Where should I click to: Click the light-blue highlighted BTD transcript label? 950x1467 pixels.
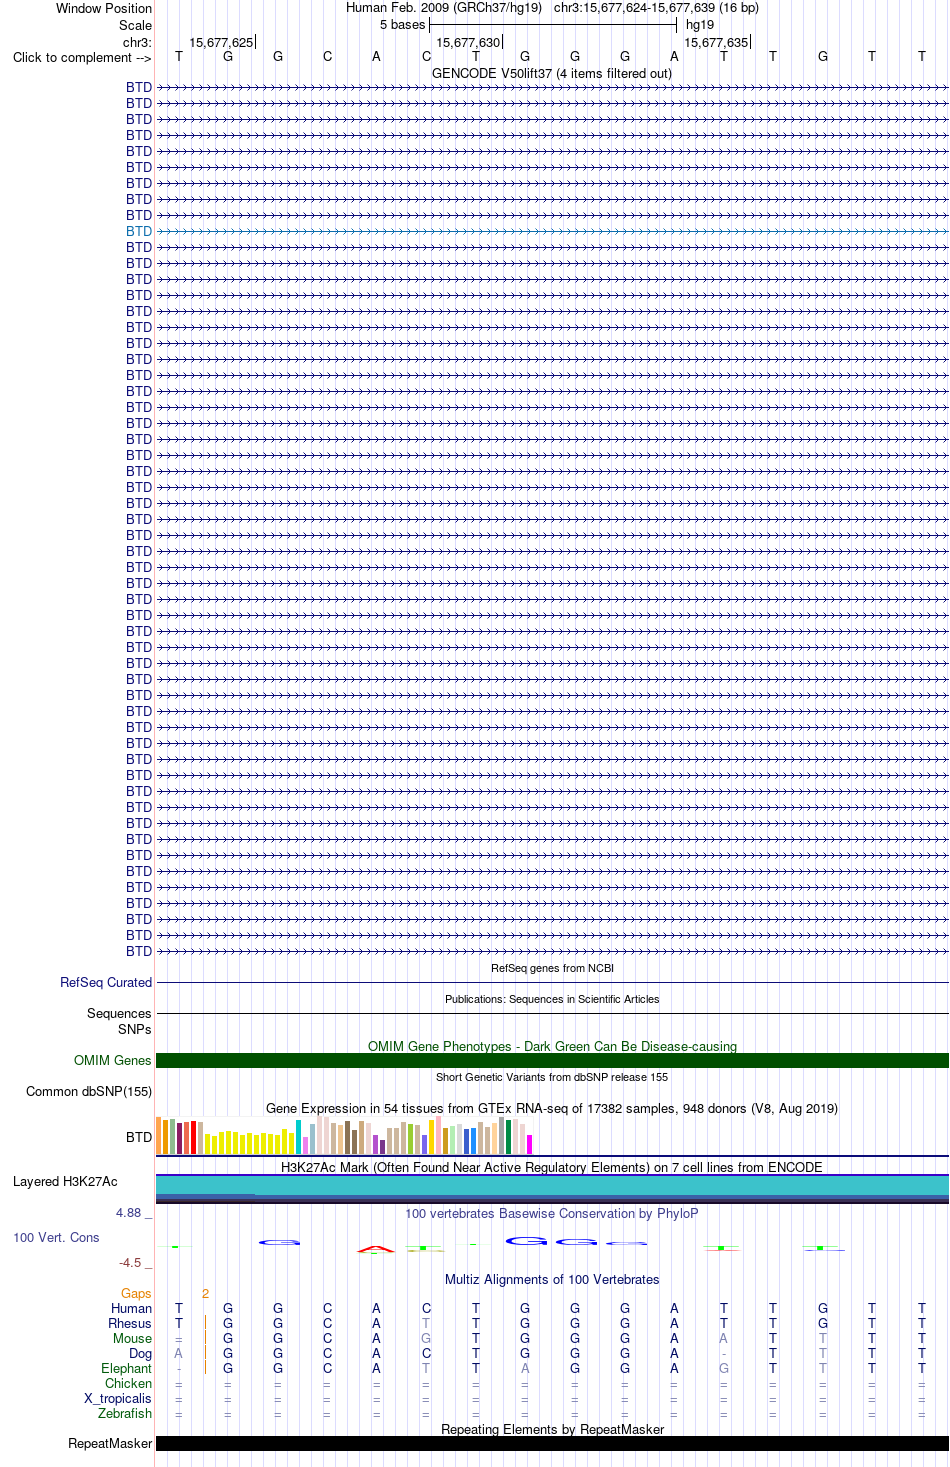139,231
